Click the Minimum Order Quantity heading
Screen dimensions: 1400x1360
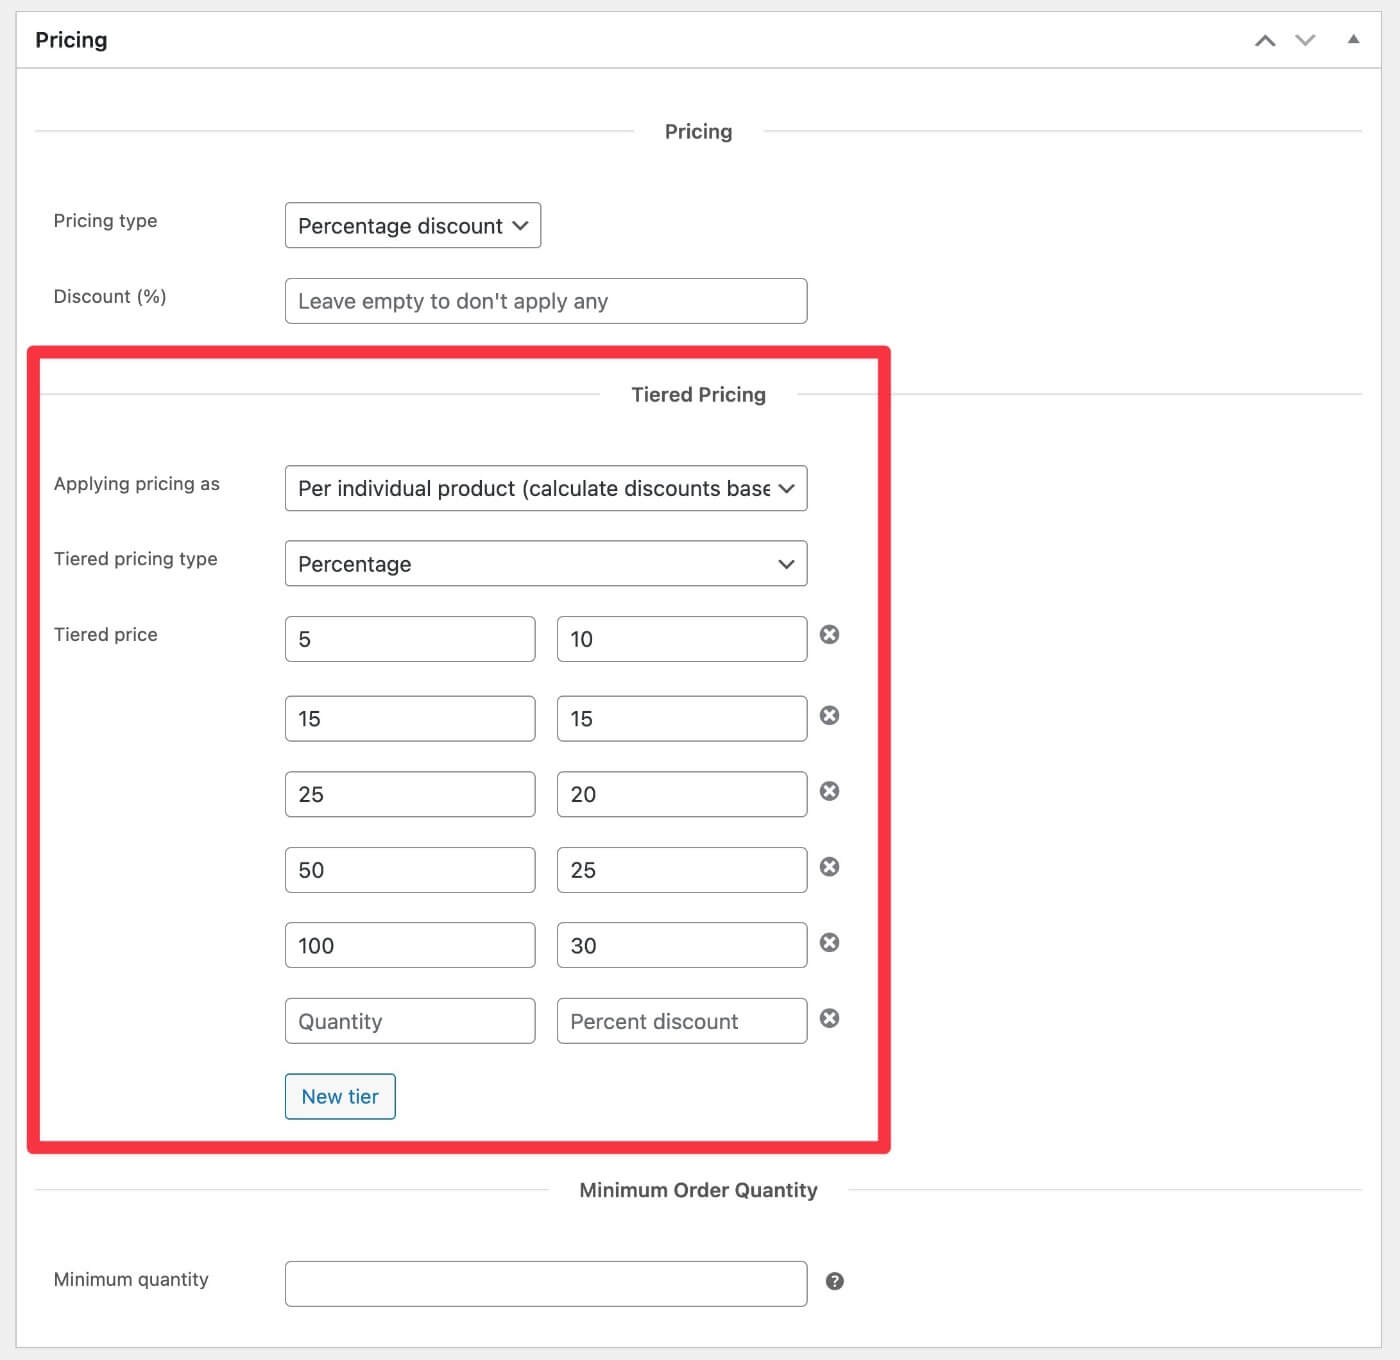click(x=699, y=1190)
